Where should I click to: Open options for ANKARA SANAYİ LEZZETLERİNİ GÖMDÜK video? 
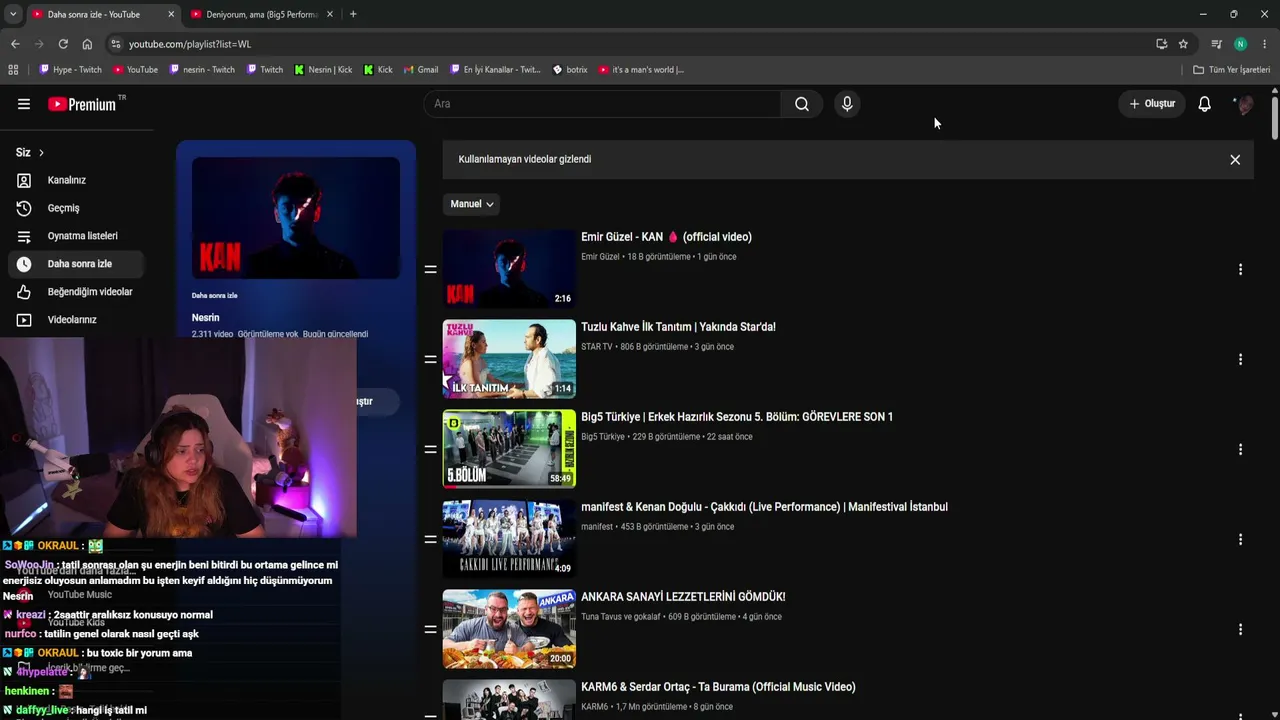tap(1240, 629)
